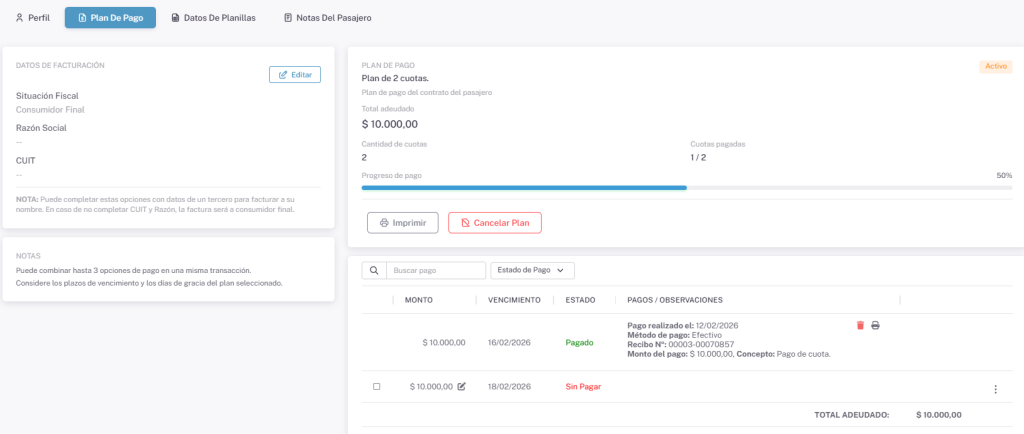Click the Estado column header
The image size is (1024, 434).
[x=580, y=300]
